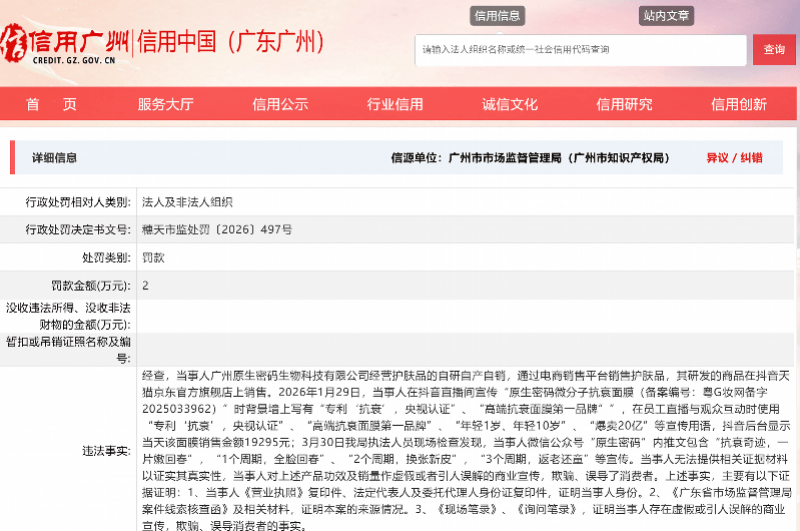This screenshot has height=531, width=800.
Task: Open the 信用研究 navigation item
Action: [x=624, y=104]
